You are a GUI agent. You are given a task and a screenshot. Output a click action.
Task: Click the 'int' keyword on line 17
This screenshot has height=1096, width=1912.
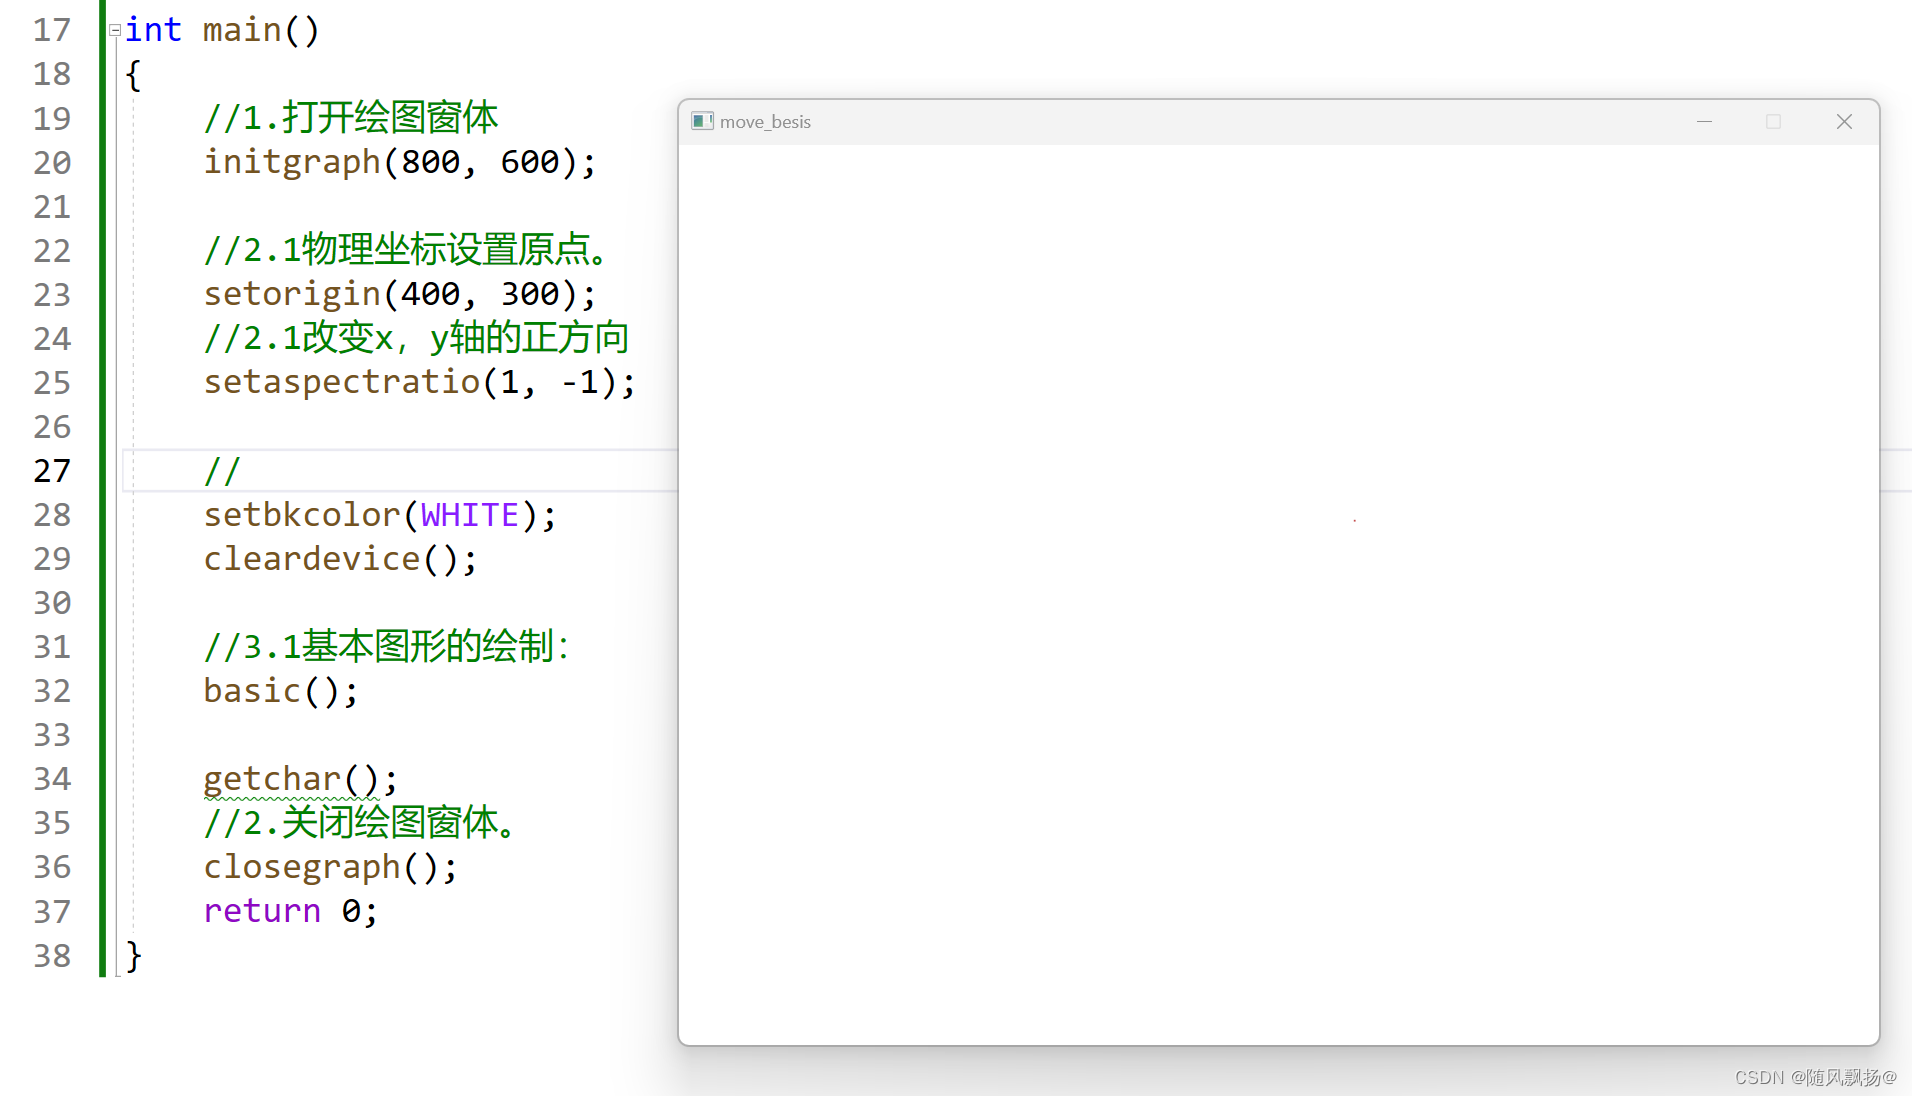(153, 30)
